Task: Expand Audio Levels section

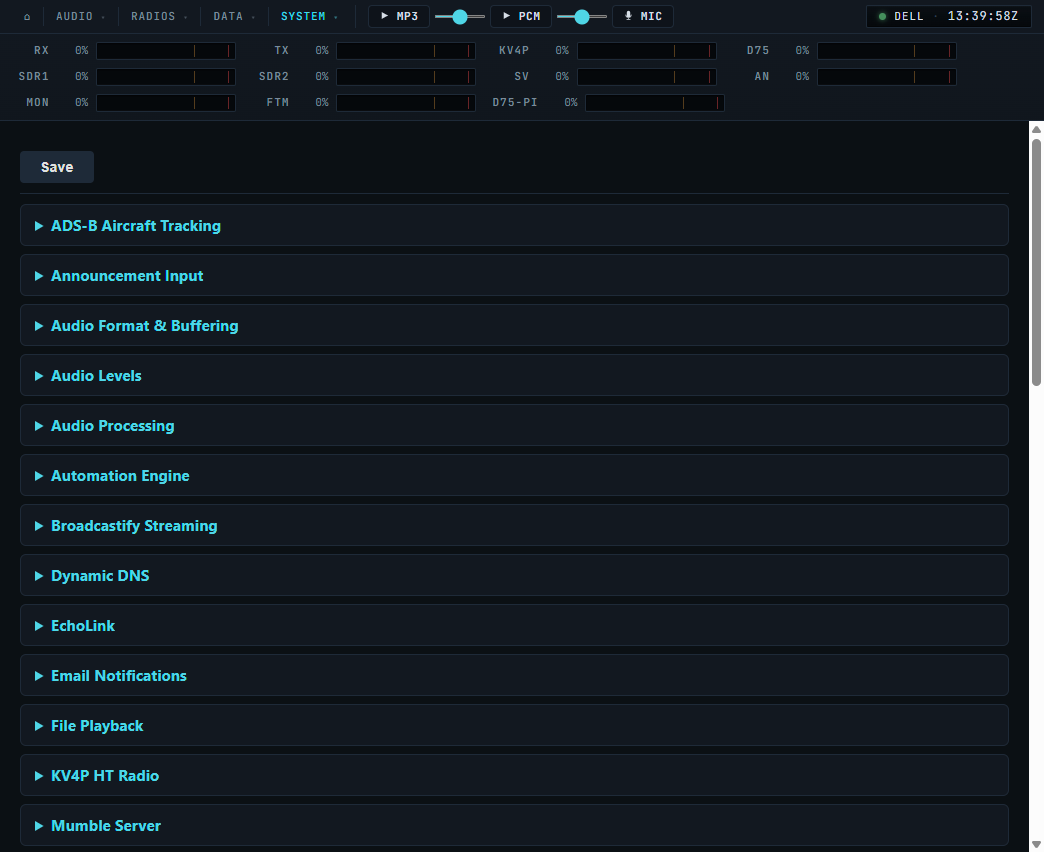Action: (x=514, y=375)
